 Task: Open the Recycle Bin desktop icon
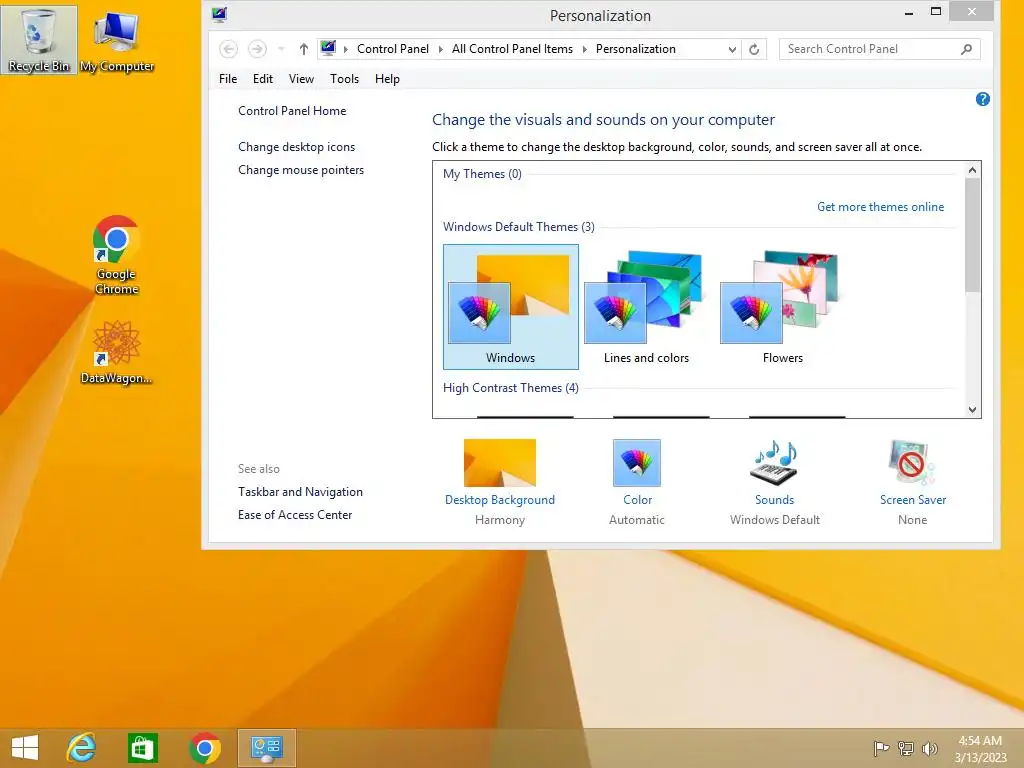click(39, 39)
